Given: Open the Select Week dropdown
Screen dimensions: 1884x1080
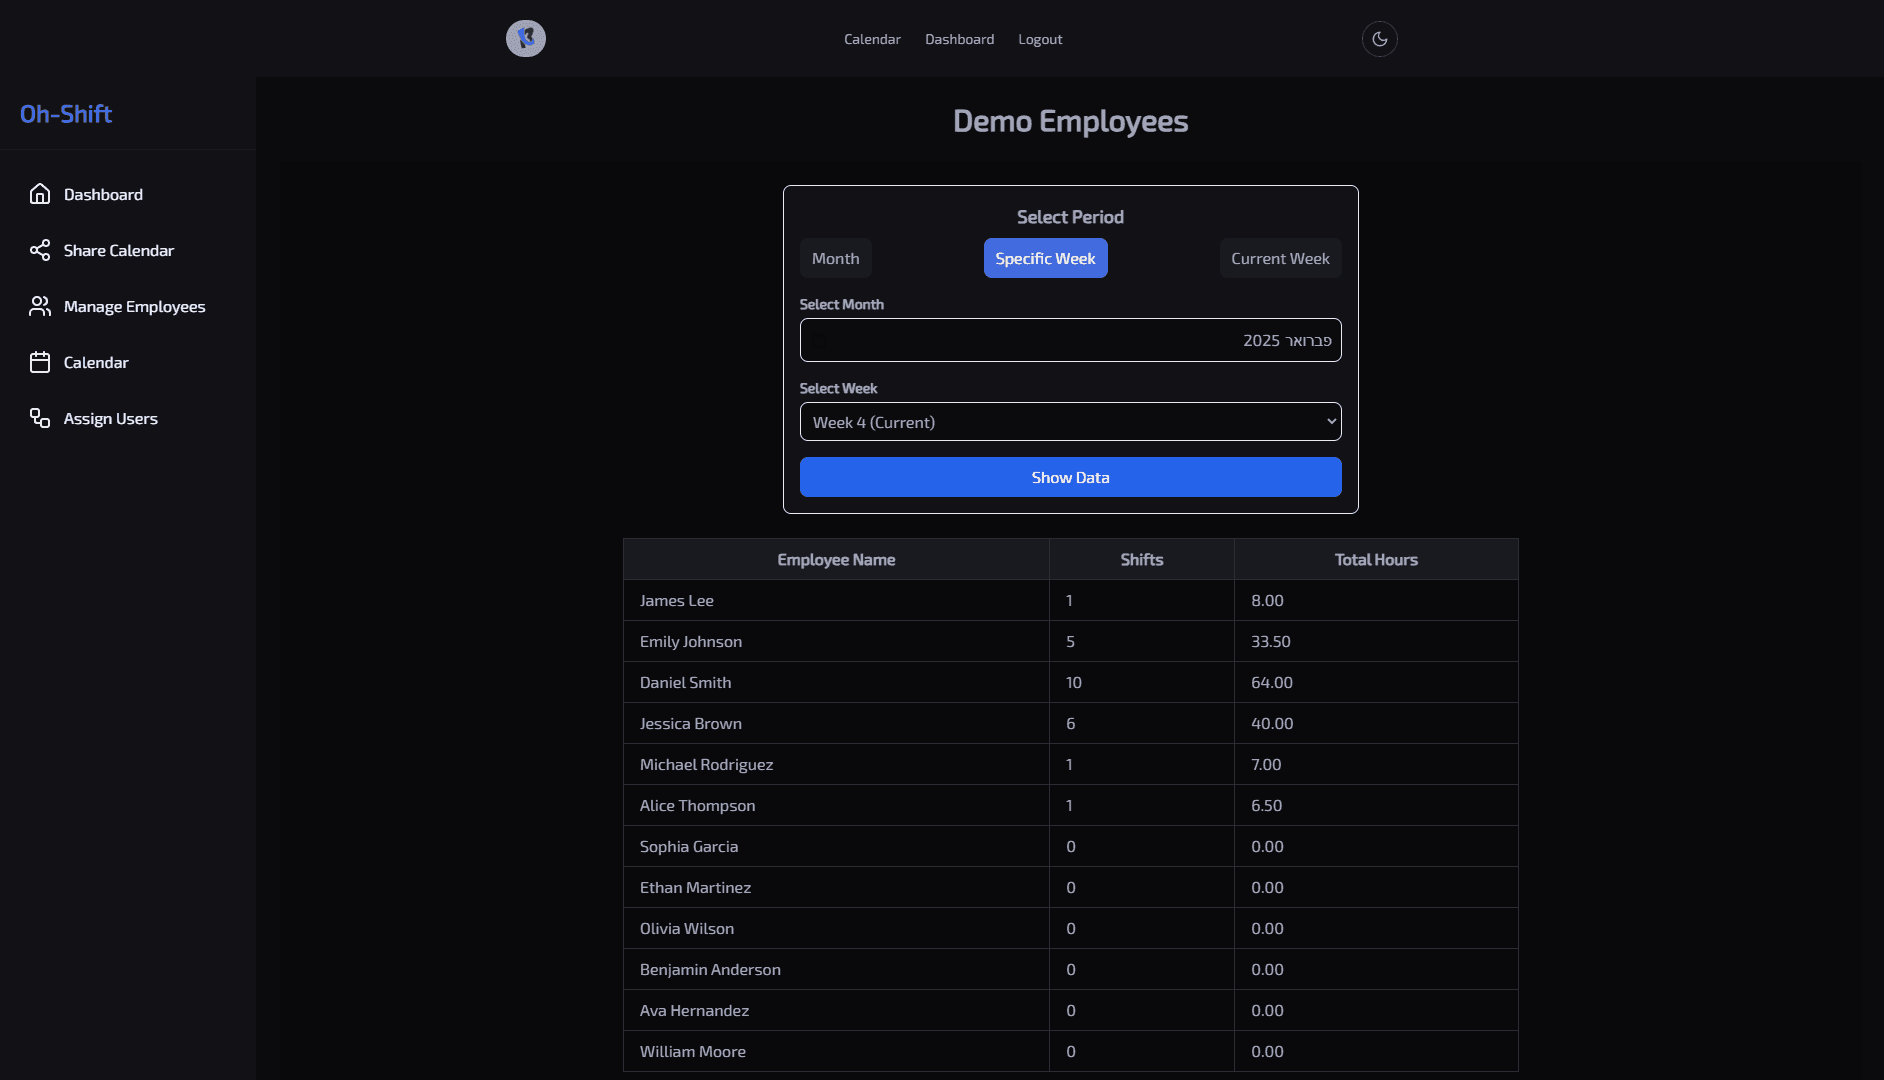Looking at the screenshot, I should coord(1070,422).
